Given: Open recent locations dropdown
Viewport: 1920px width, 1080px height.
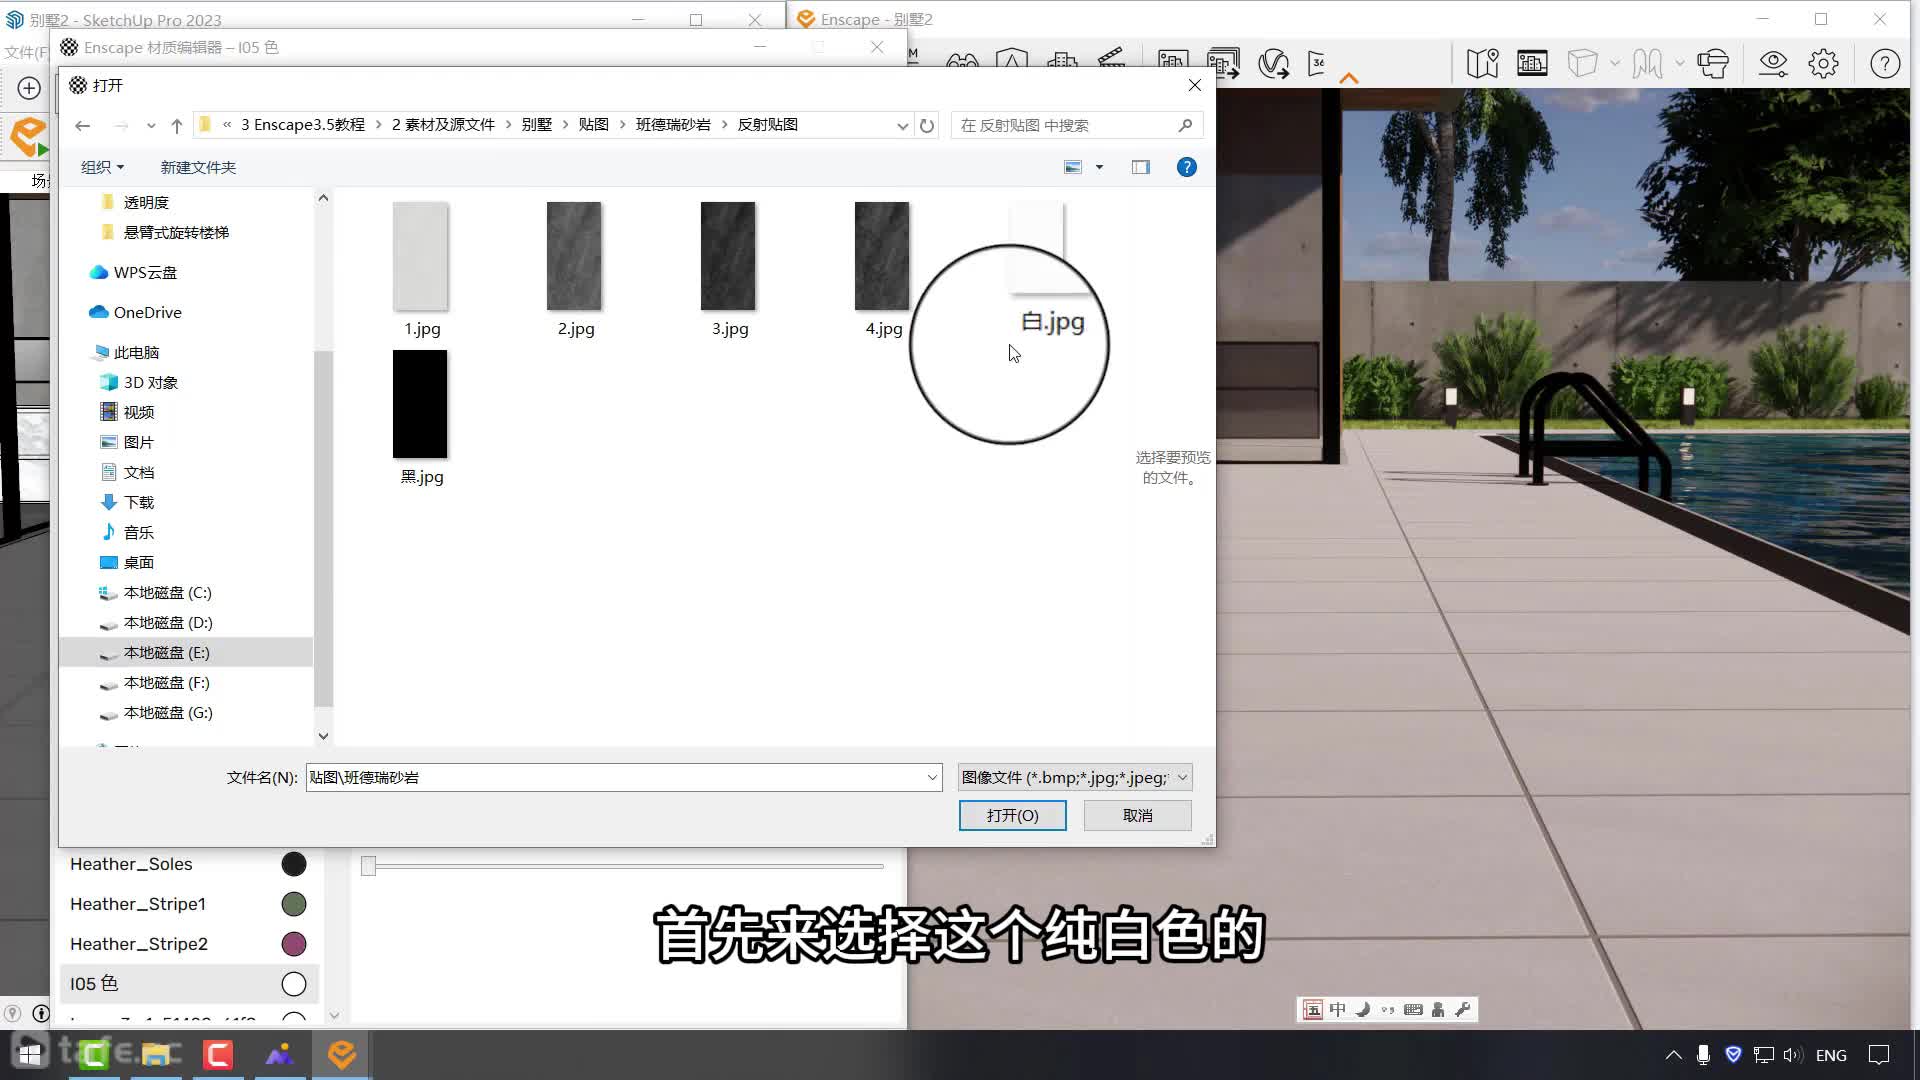Looking at the screenshot, I should tap(151, 126).
